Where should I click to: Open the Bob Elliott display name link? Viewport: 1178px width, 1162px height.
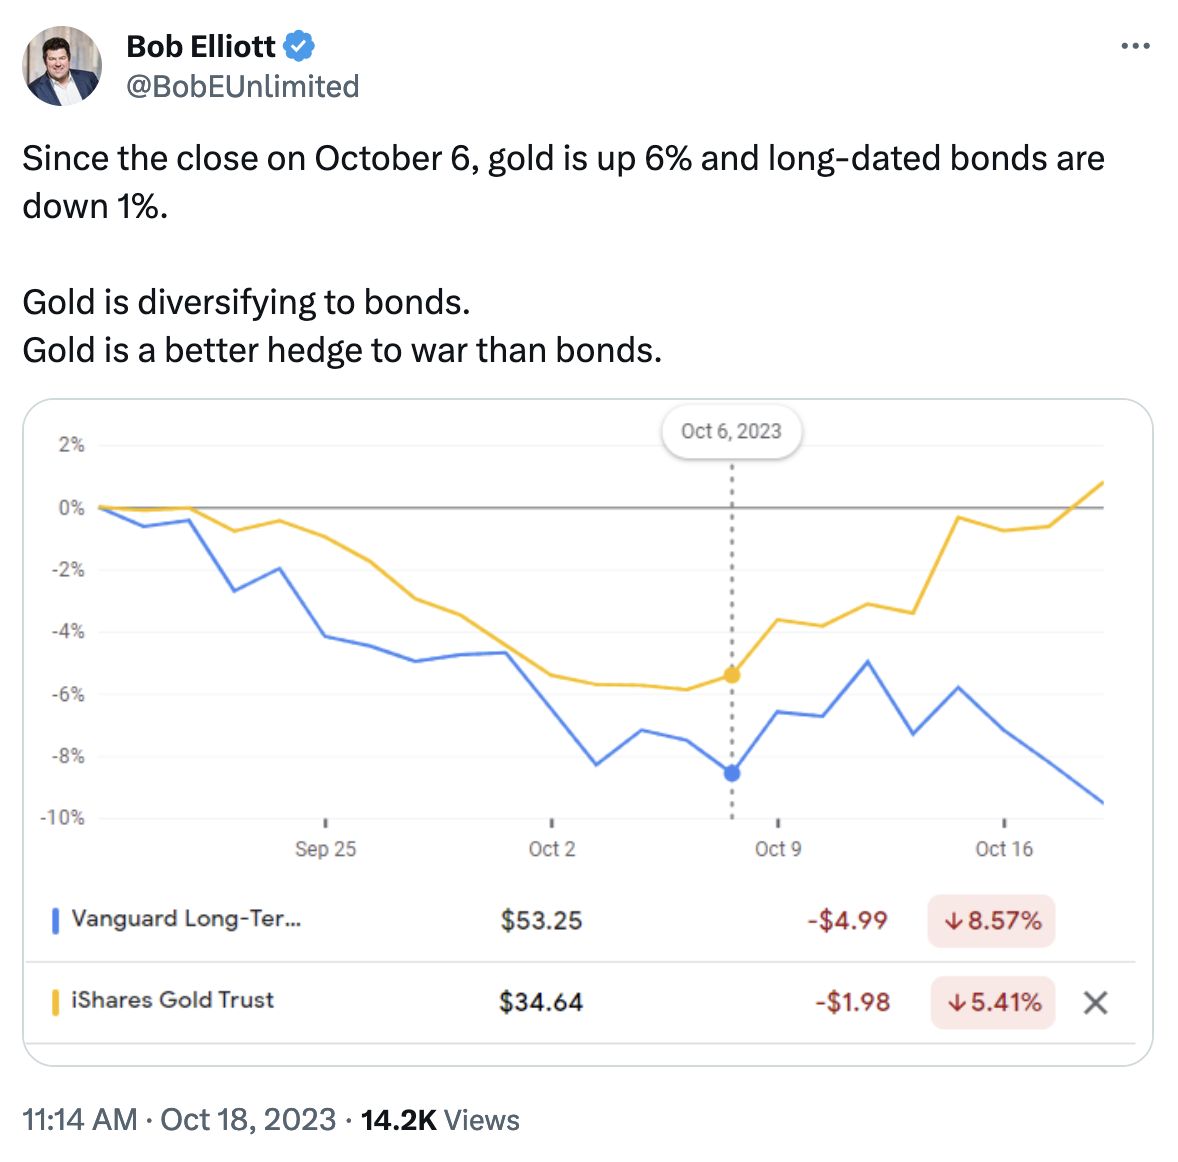point(201,46)
